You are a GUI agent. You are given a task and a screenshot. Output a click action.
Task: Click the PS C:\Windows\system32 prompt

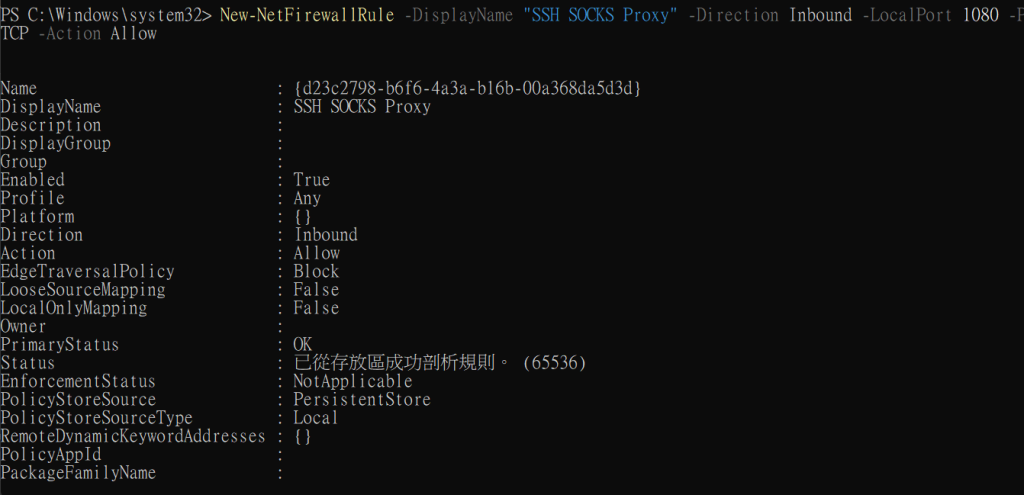106,14
